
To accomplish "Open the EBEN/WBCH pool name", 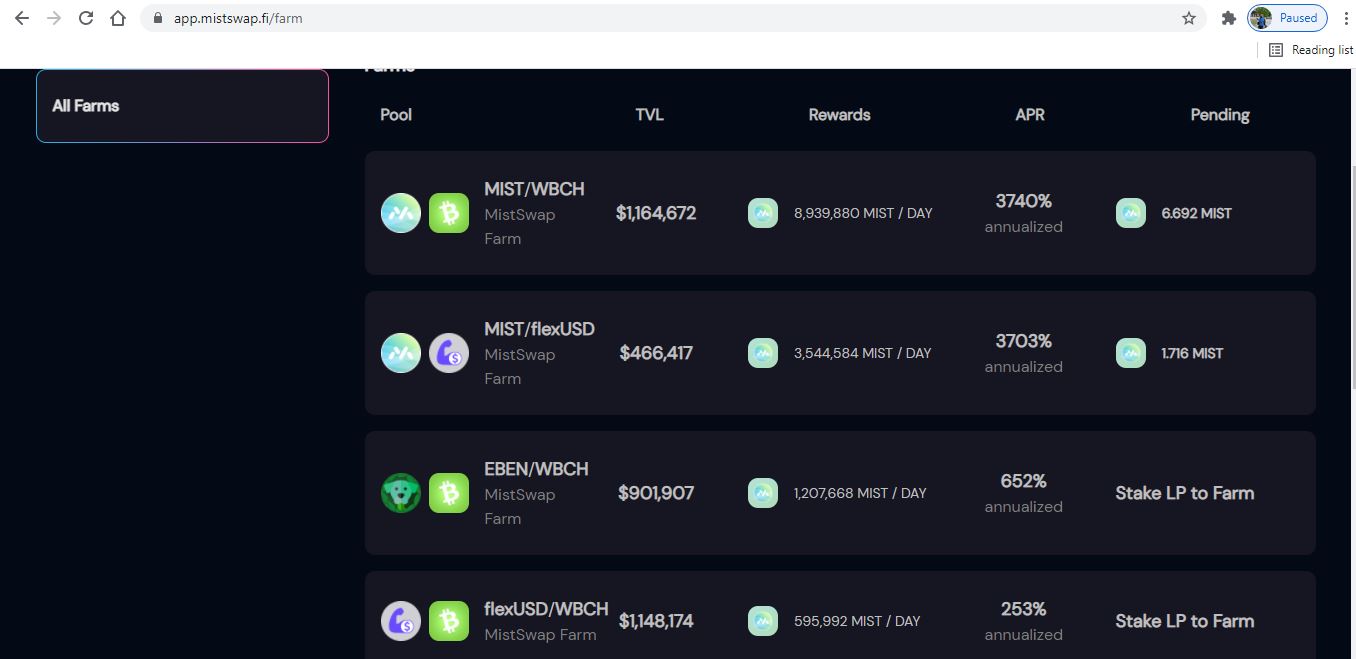I will (x=536, y=469).
